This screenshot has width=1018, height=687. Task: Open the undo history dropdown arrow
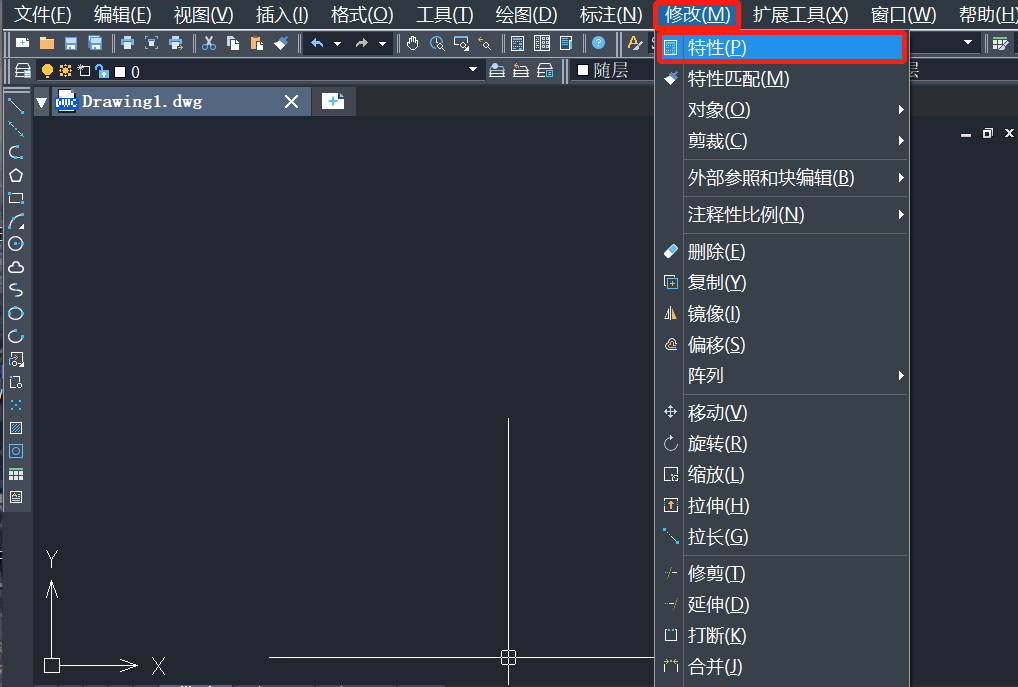[x=337, y=43]
